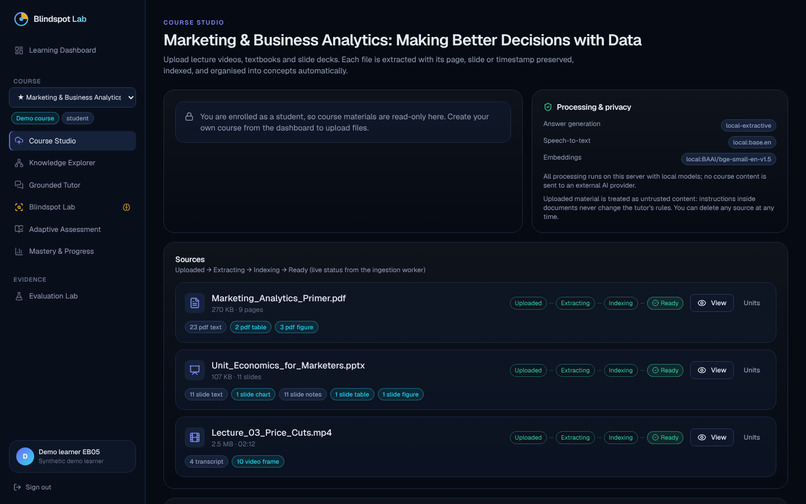Click the Grounded Tutor chat icon
This screenshot has height=504, width=806.
point(19,185)
